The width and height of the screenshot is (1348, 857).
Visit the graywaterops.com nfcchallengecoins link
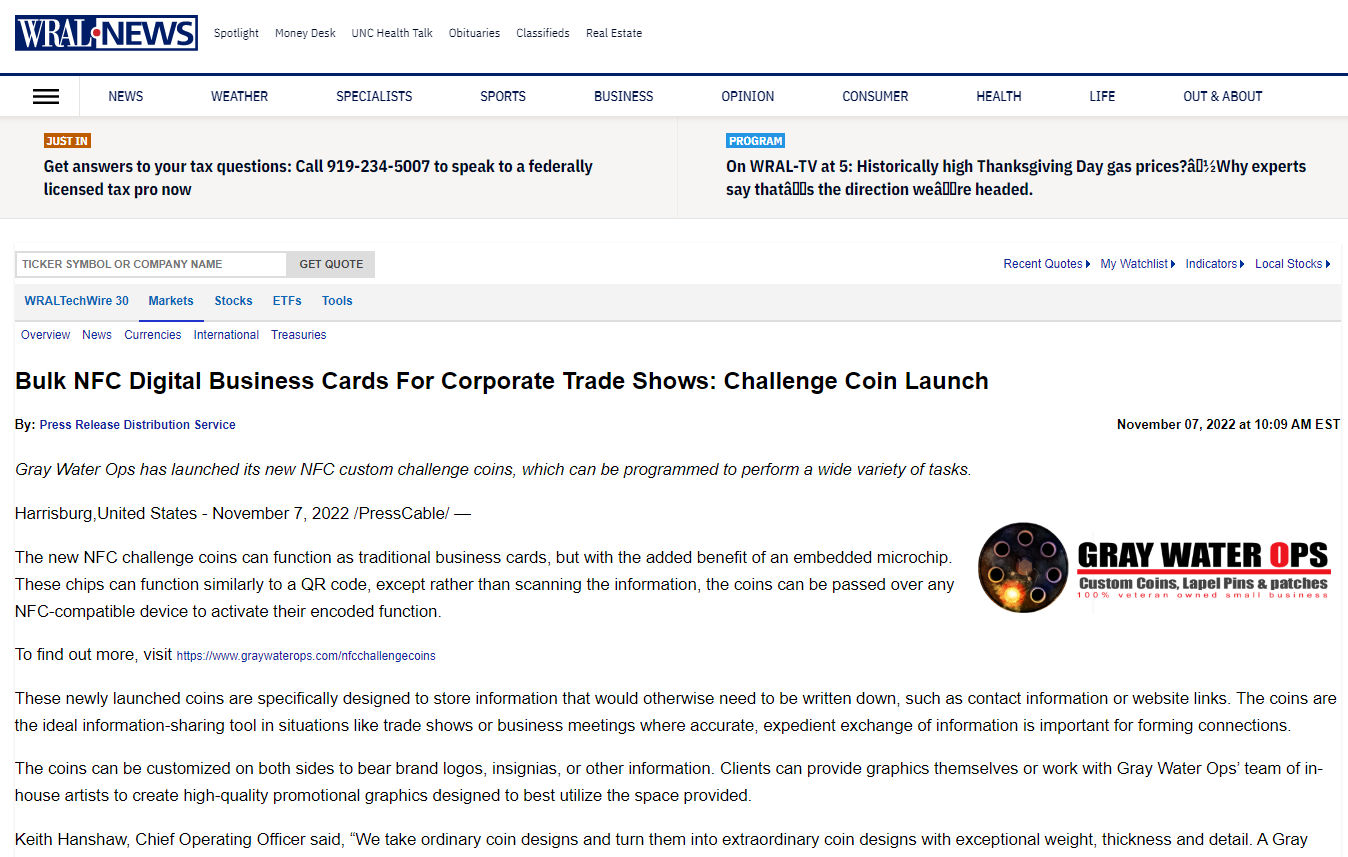click(x=306, y=656)
